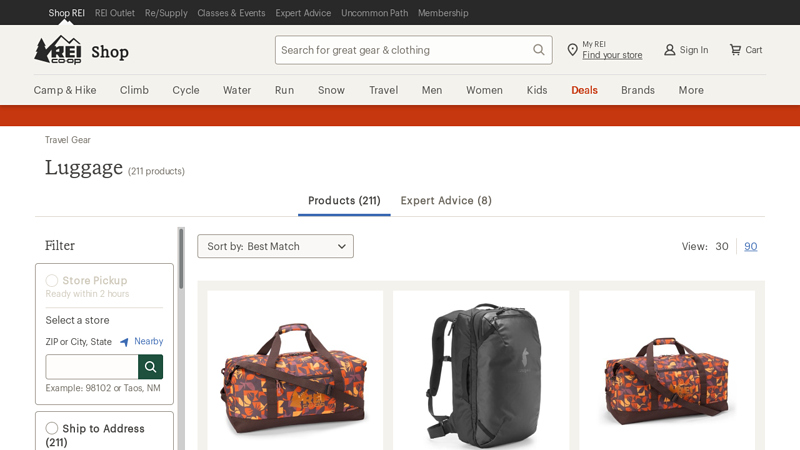The image size is (800, 450).
Task: Click the filter panel scrollbar
Action: coord(181,258)
